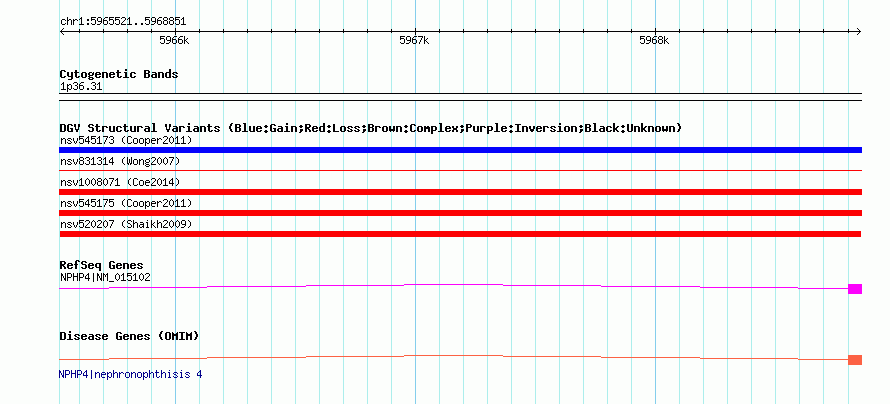
Task: Open variant nsv831314 (Wong2007) label
Action: click(x=120, y=161)
